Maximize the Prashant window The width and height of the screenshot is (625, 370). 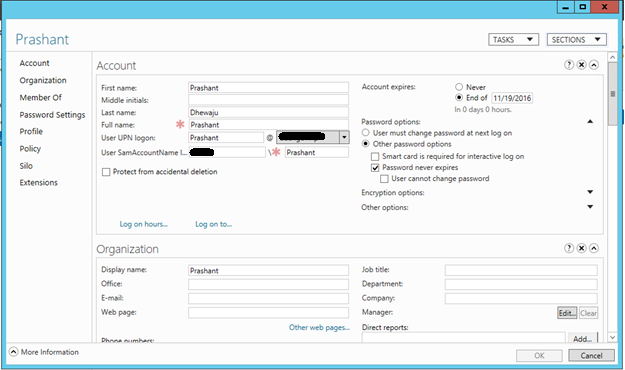point(583,7)
